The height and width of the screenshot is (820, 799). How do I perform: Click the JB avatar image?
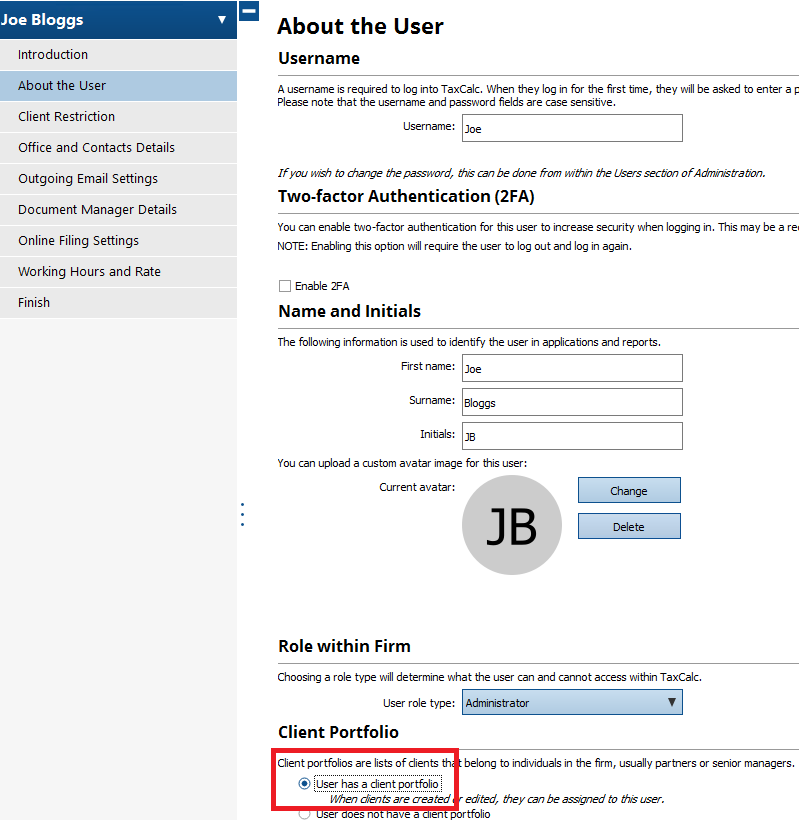(x=511, y=525)
